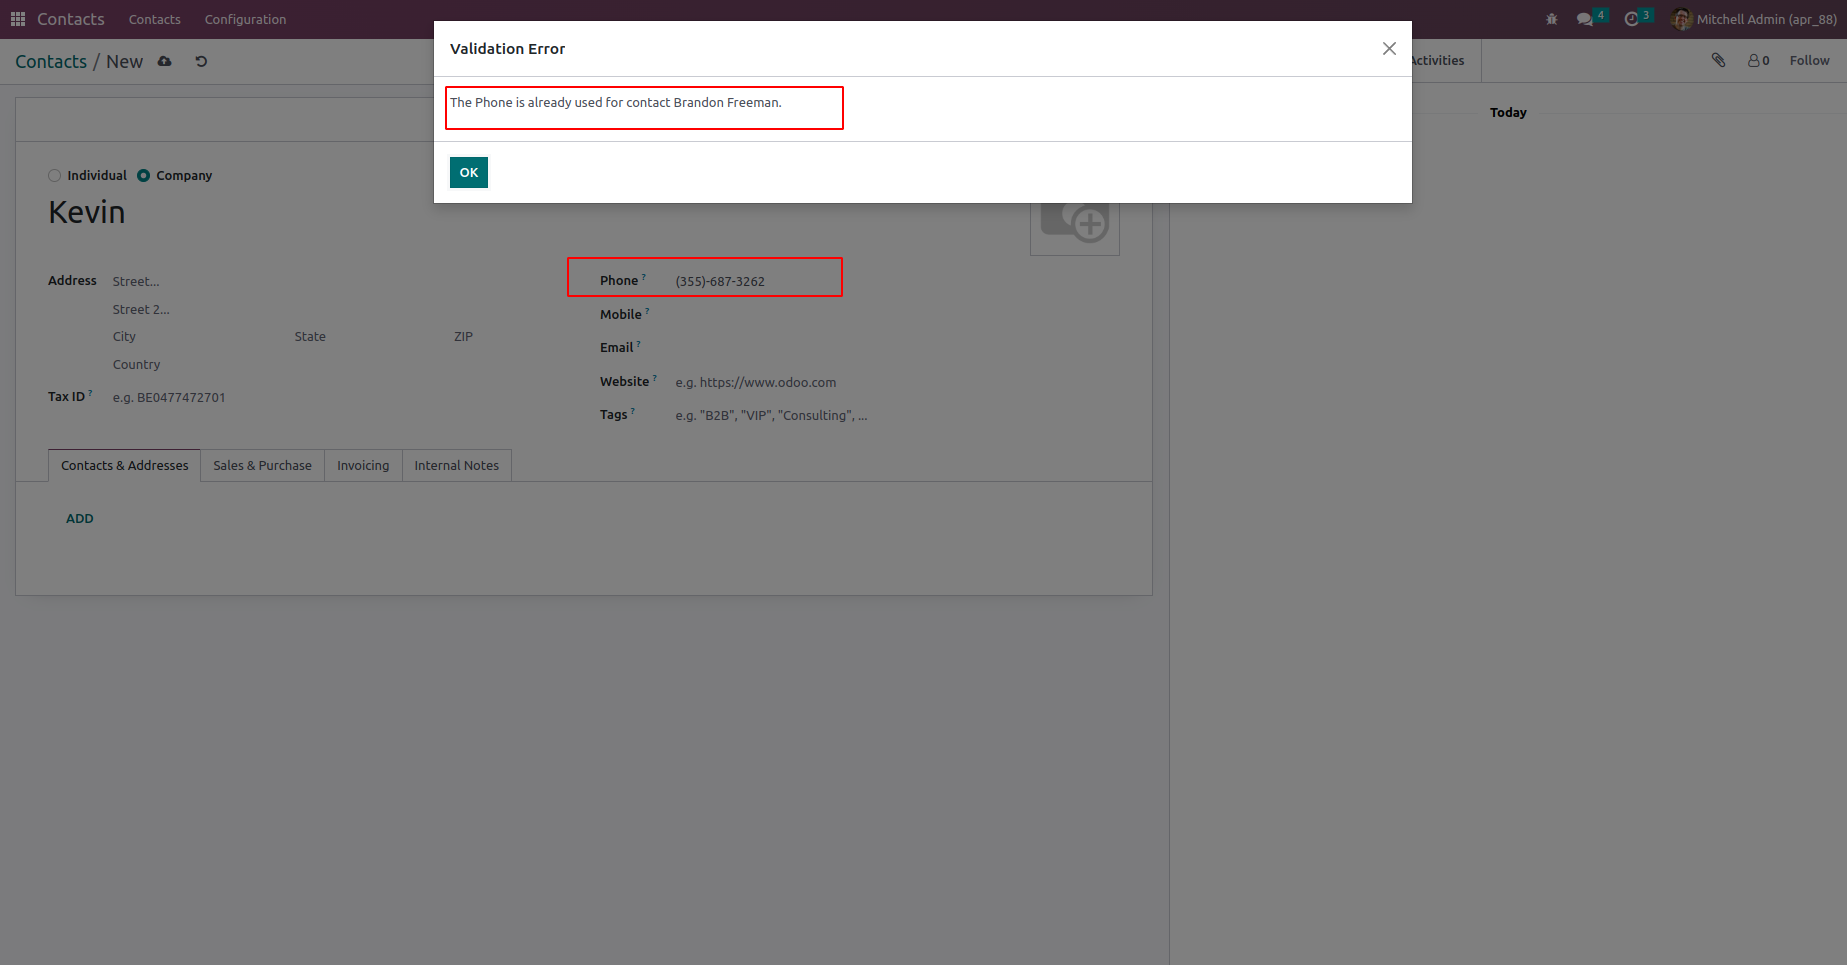This screenshot has height=965, width=1847.
Task: Go to the Contacts app title
Action: (x=70, y=19)
